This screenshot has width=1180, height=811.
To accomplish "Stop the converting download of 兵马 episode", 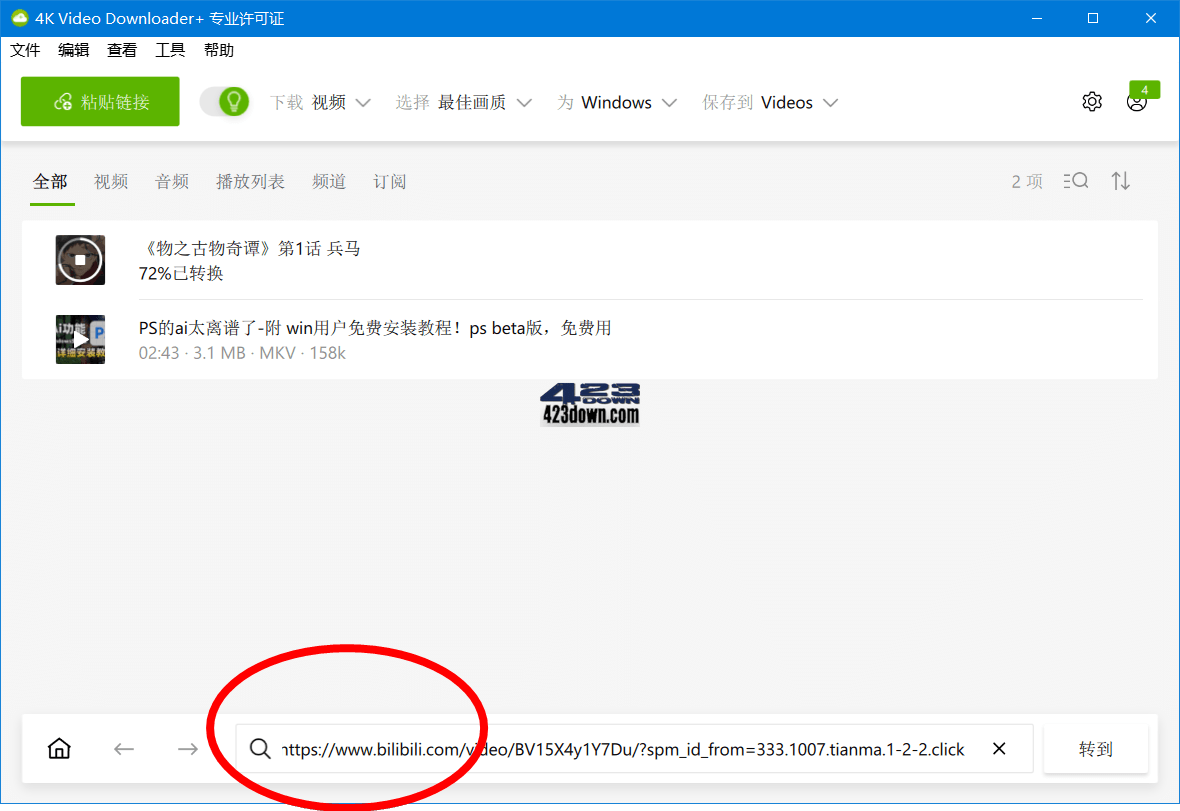I will pyautogui.click(x=80, y=259).
